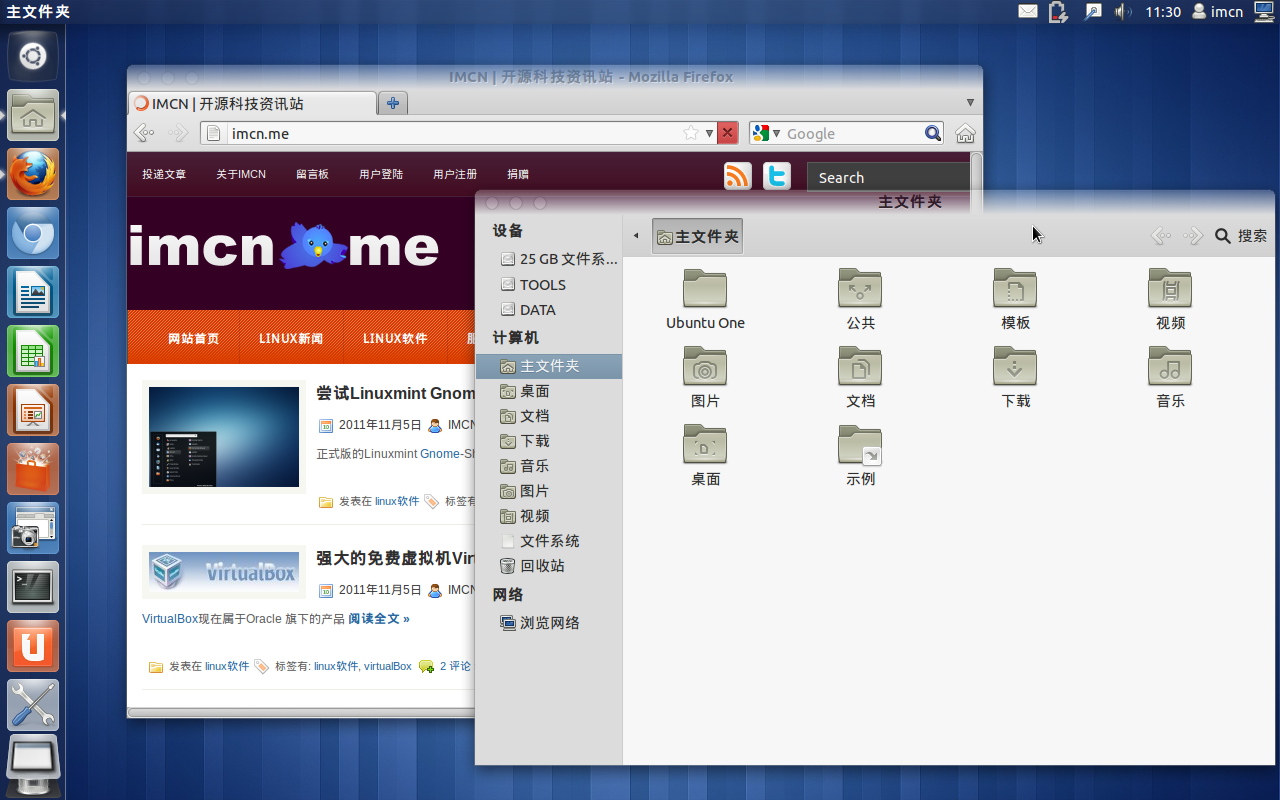Click the path bar left arrow in file manager
Viewport: 1280px width, 800px height.
pyautogui.click(x=636, y=236)
